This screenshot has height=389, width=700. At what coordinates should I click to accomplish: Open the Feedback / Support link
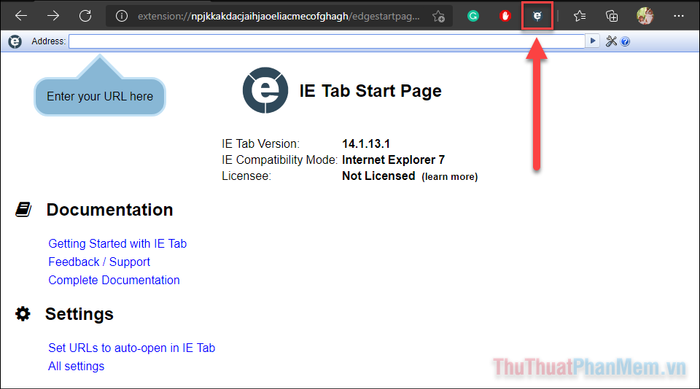tap(99, 262)
